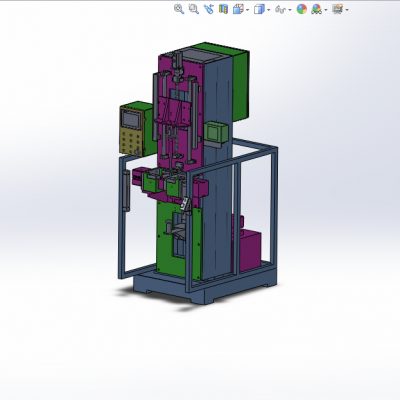Select the green cabinet atop the column
Screen dimensions: 400x400
(x=241, y=83)
